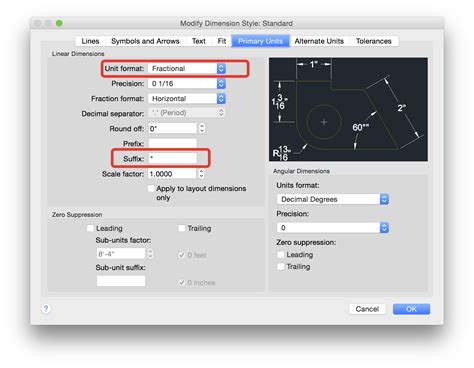474x368 pixels.
Task: Open the angular Precision dropdown
Action: pyautogui.click(x=333, y=228)
